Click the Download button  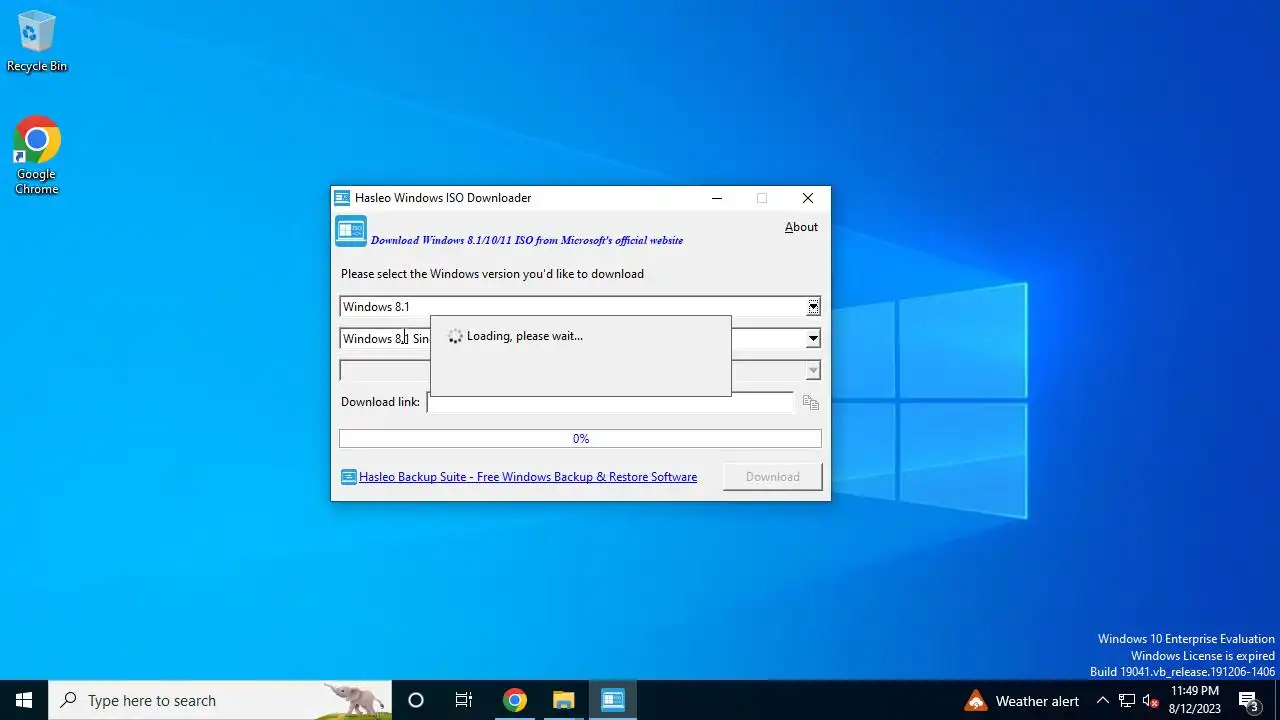point(773,477)
